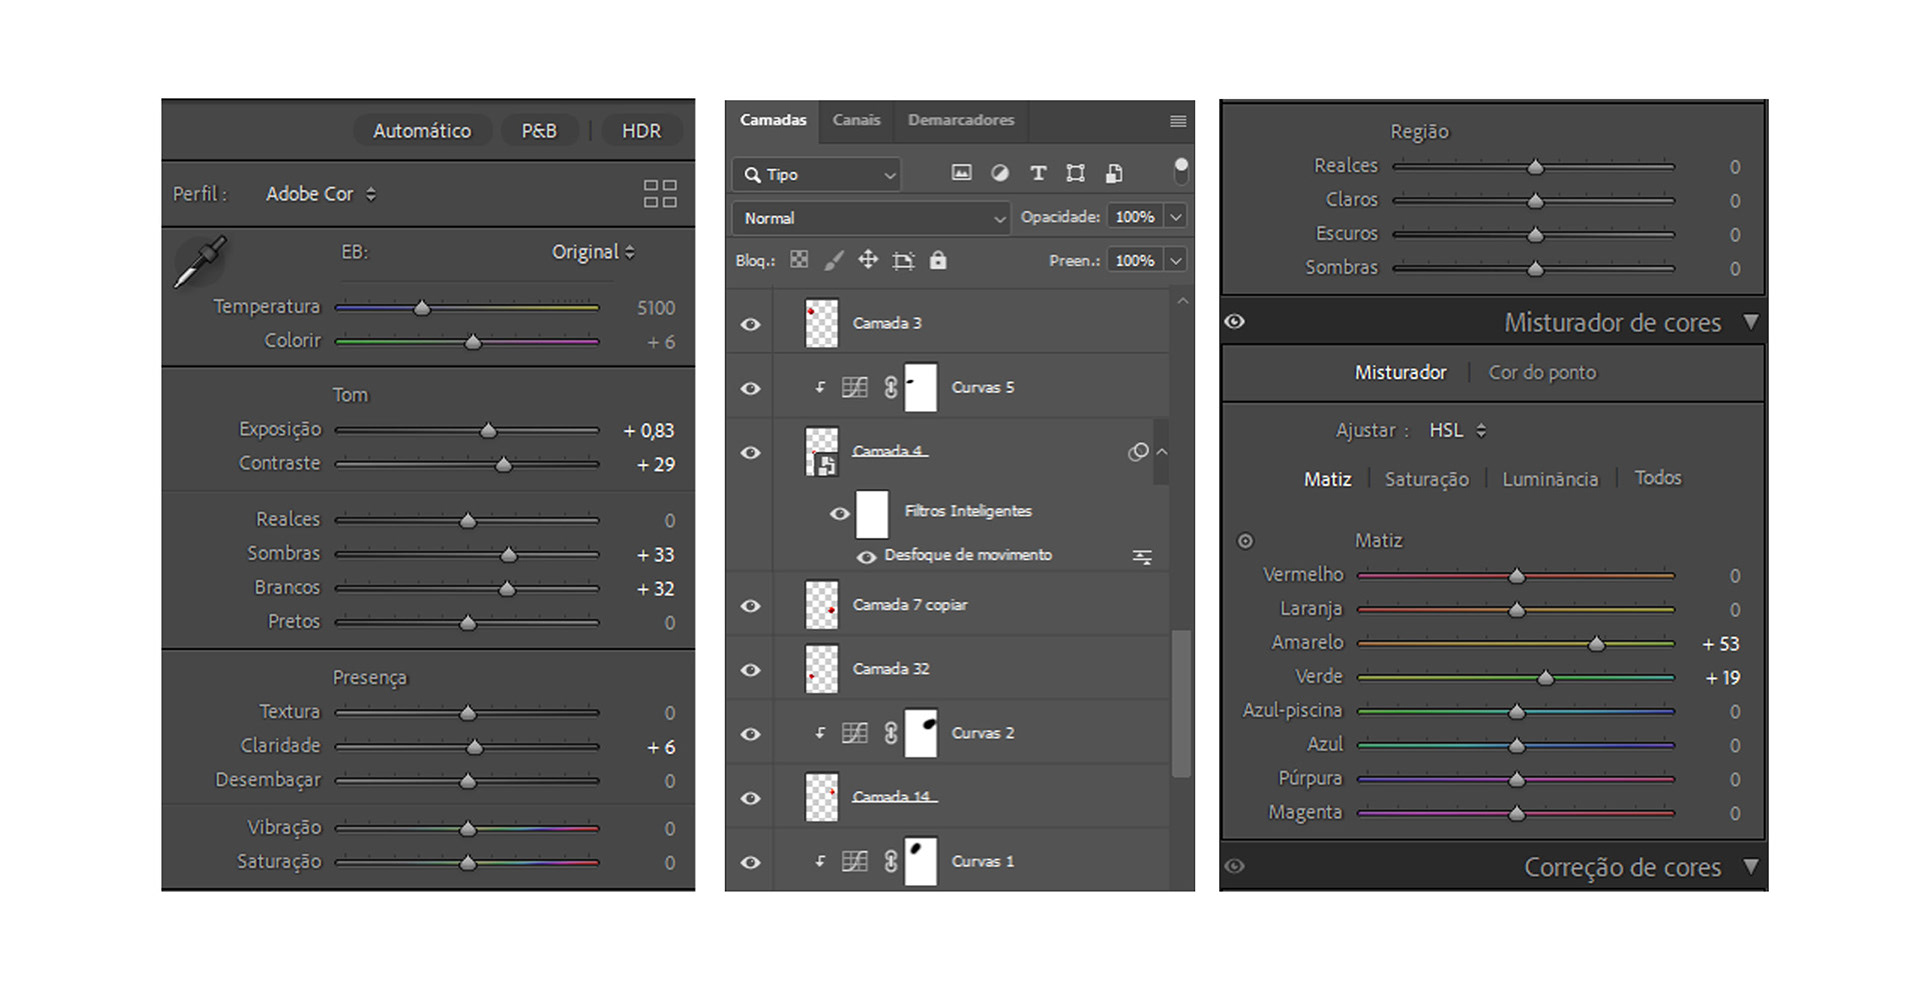
Task: Lock transparent pixels icon
Action: [799, 260]
